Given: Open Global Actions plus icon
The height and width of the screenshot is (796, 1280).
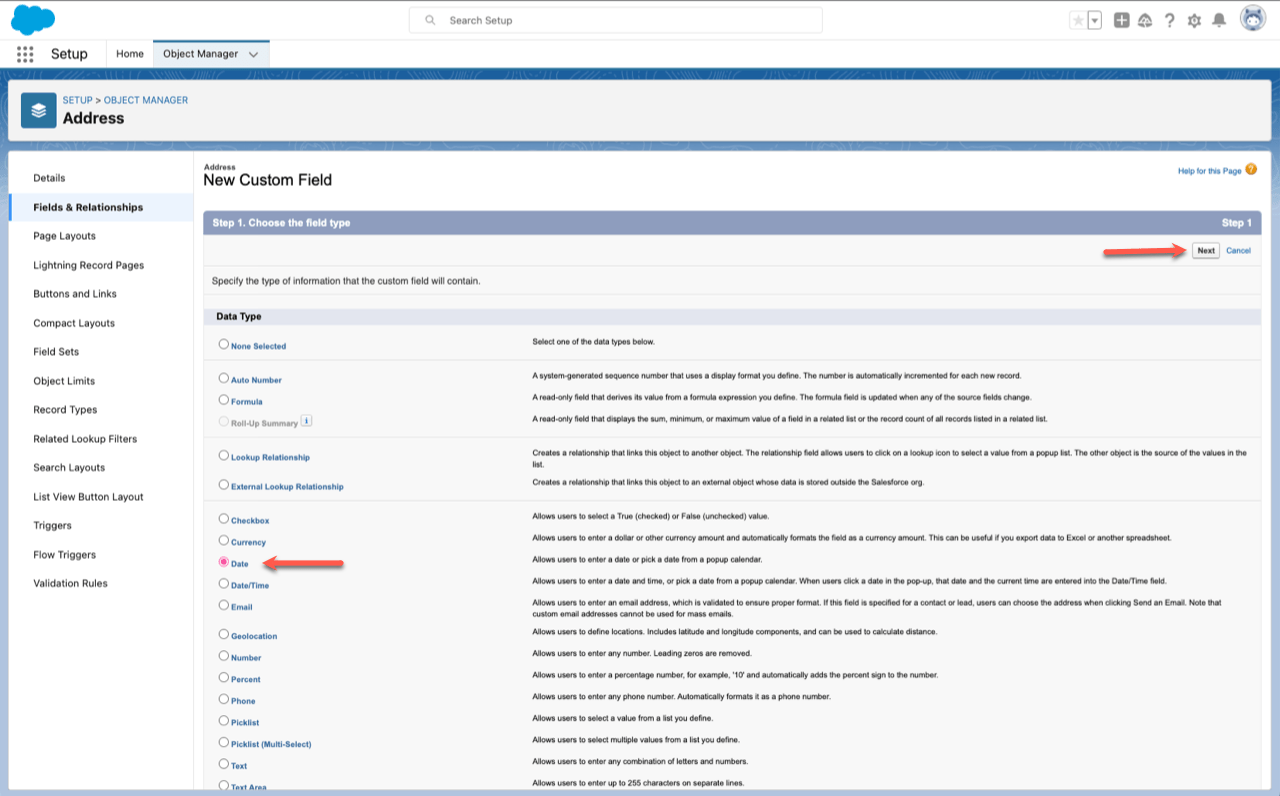Looking at the screenshot, I should tap(1121, 20).
